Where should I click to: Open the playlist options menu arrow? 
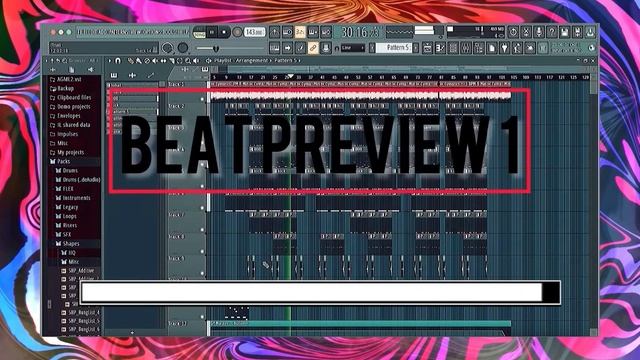tap(109, 61)
